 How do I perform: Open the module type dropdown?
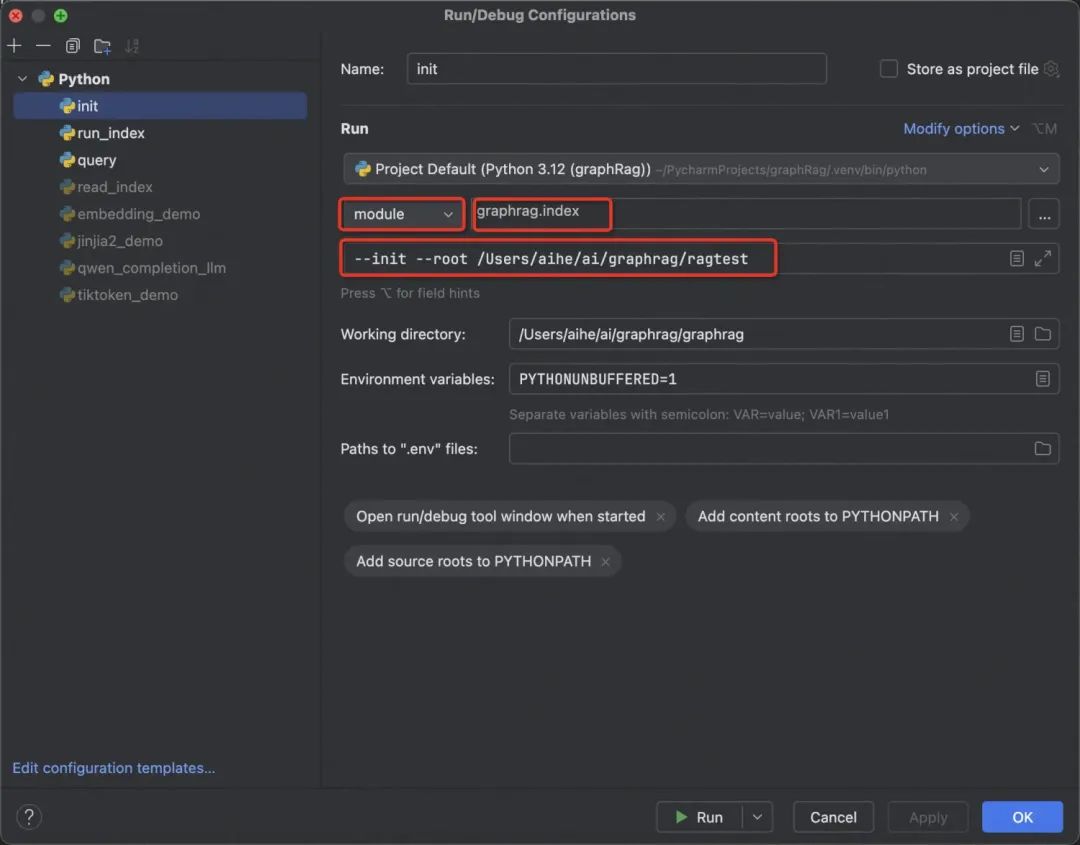coord(403,214)
